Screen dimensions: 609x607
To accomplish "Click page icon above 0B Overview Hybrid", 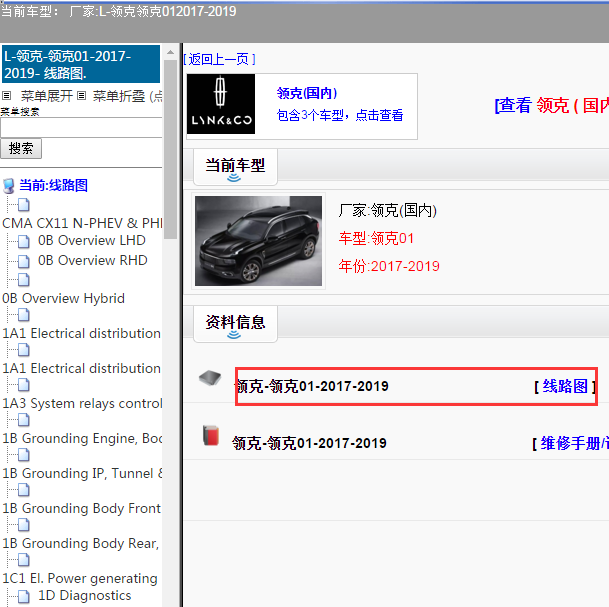I will [x=24, y=279].
